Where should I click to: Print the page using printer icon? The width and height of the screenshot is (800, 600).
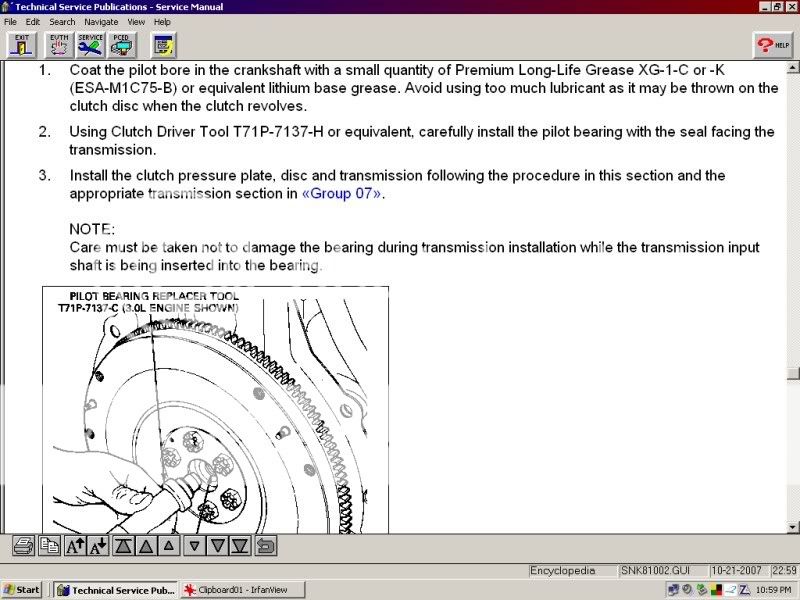24,546
